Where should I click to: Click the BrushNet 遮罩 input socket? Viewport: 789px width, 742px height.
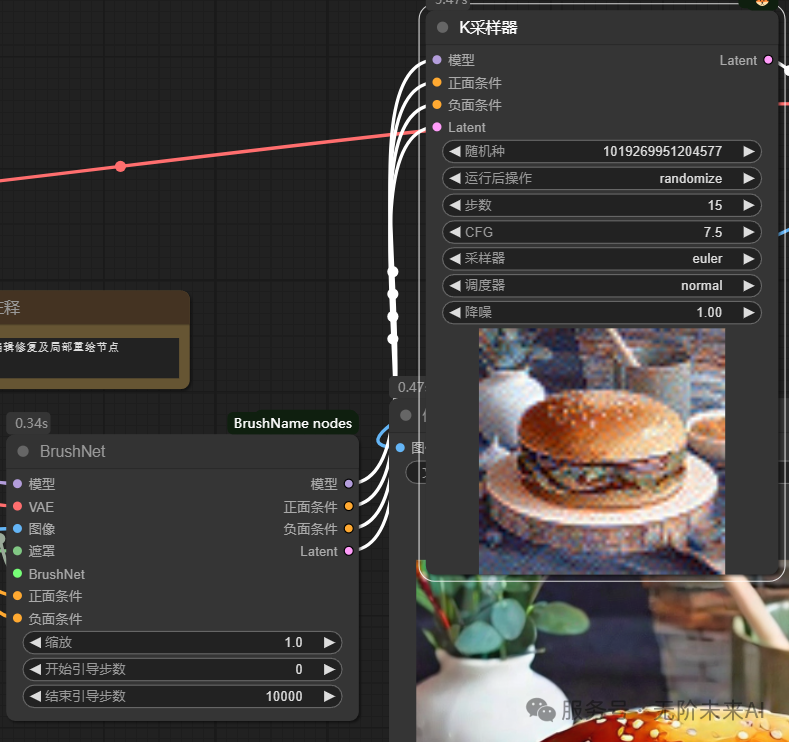pos(17,551)
